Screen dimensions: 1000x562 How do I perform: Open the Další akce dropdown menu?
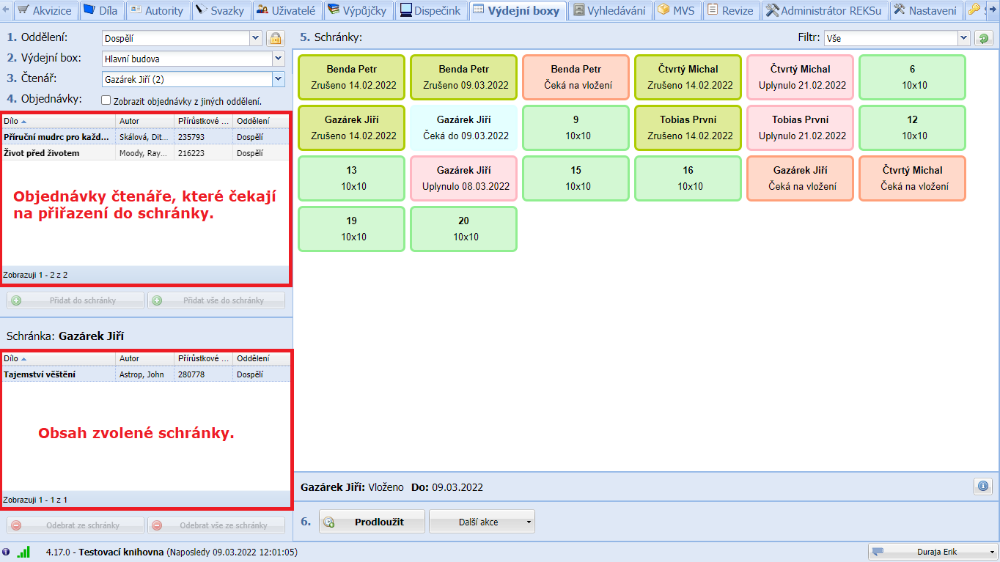(481, 521)
